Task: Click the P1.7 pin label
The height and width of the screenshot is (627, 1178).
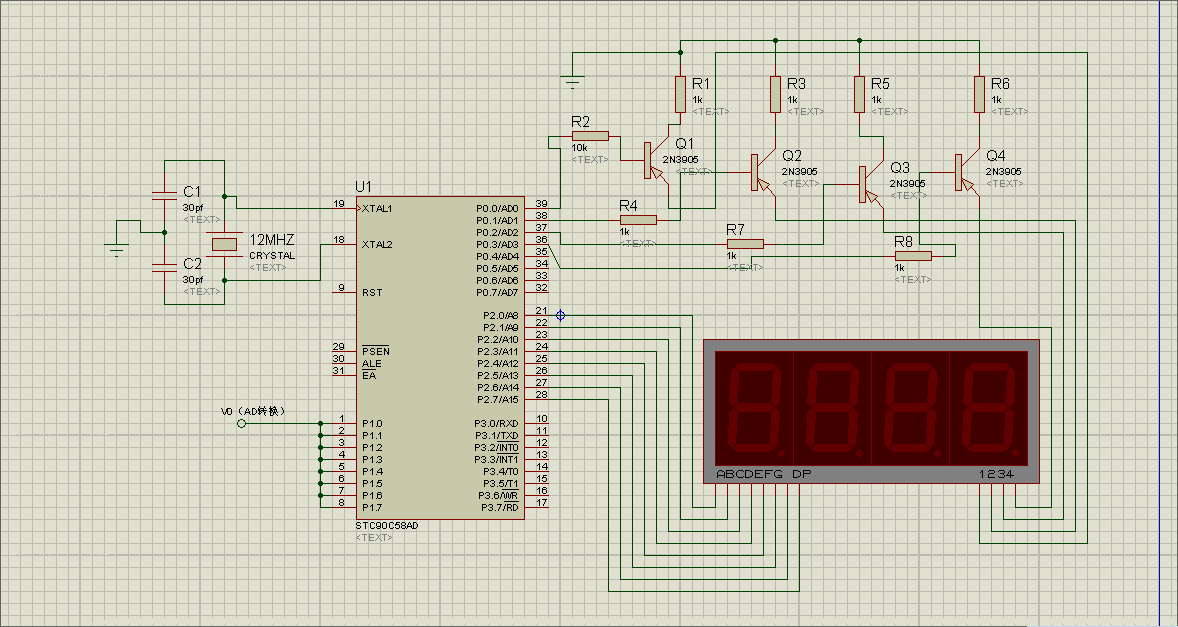Action: [x=371, y=508]
